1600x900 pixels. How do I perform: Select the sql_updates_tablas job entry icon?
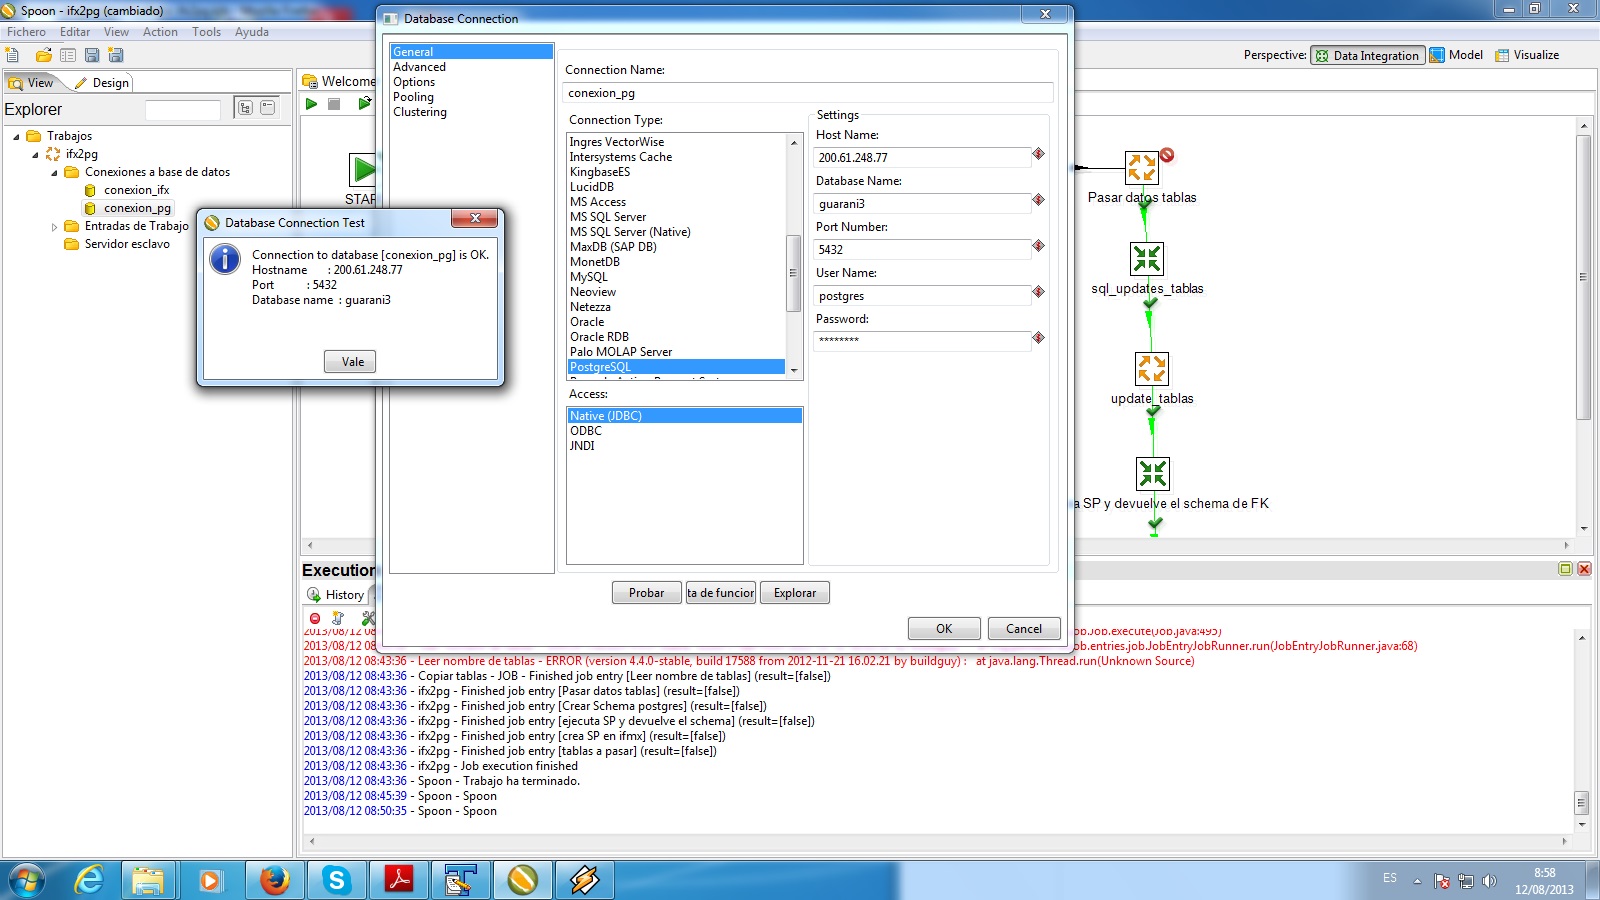click(1147, 258)
